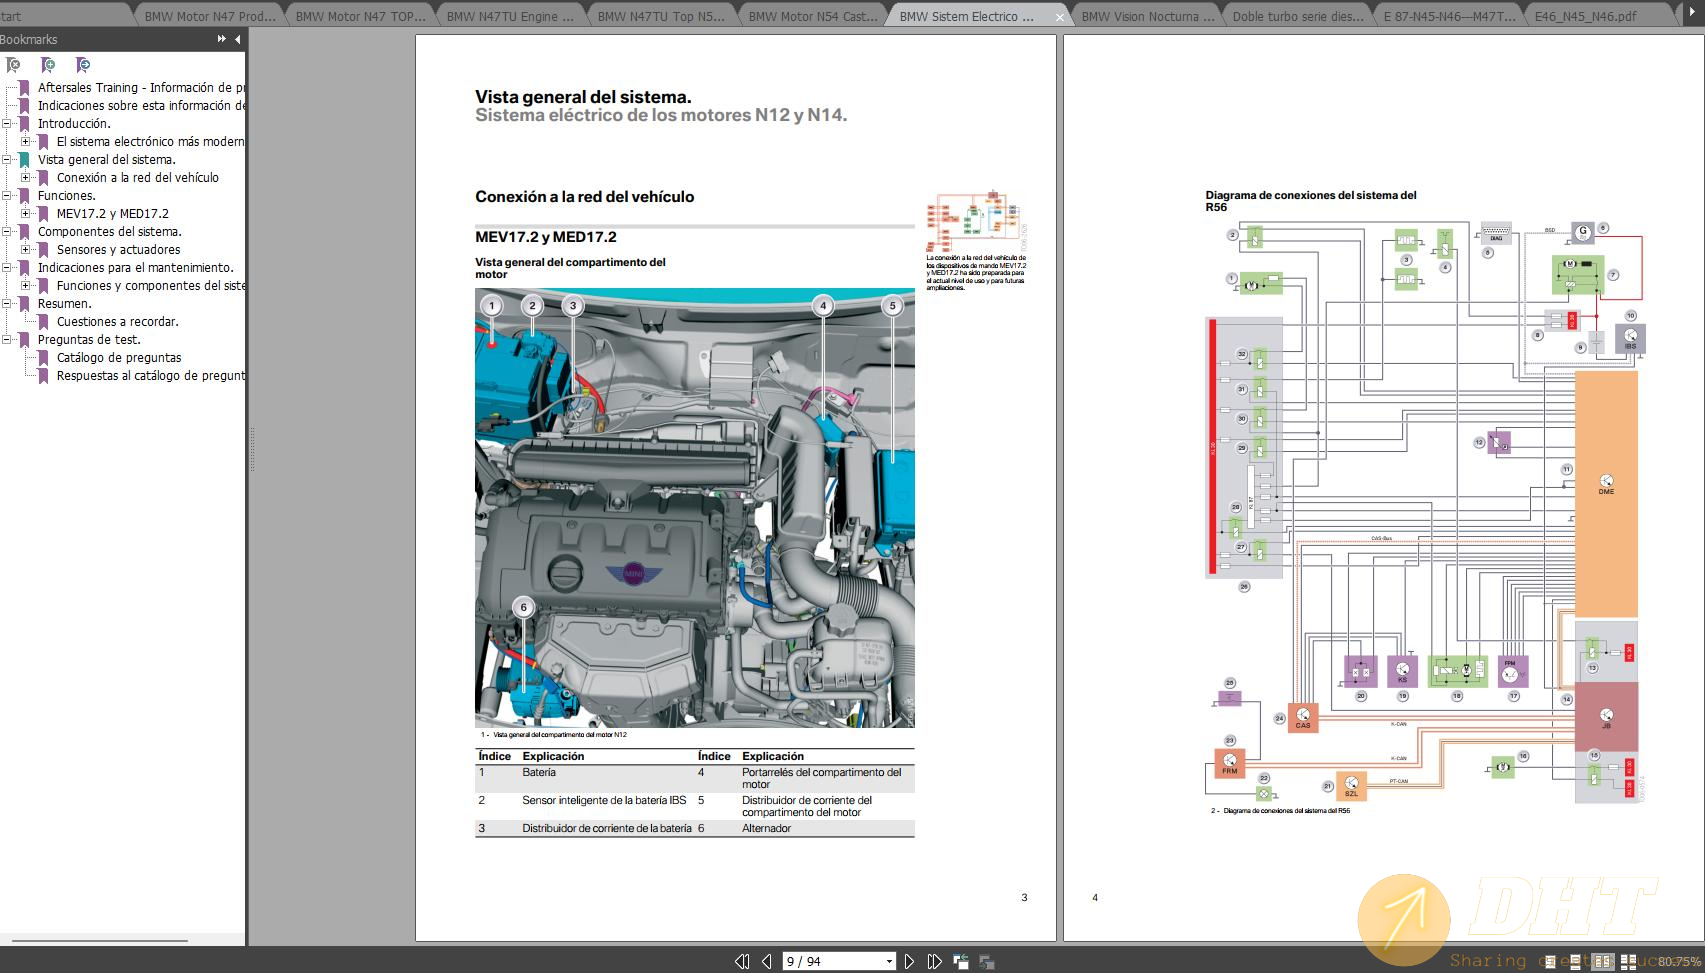
Task: Open the page number dropdown
Action: click(x=889, y=961)
